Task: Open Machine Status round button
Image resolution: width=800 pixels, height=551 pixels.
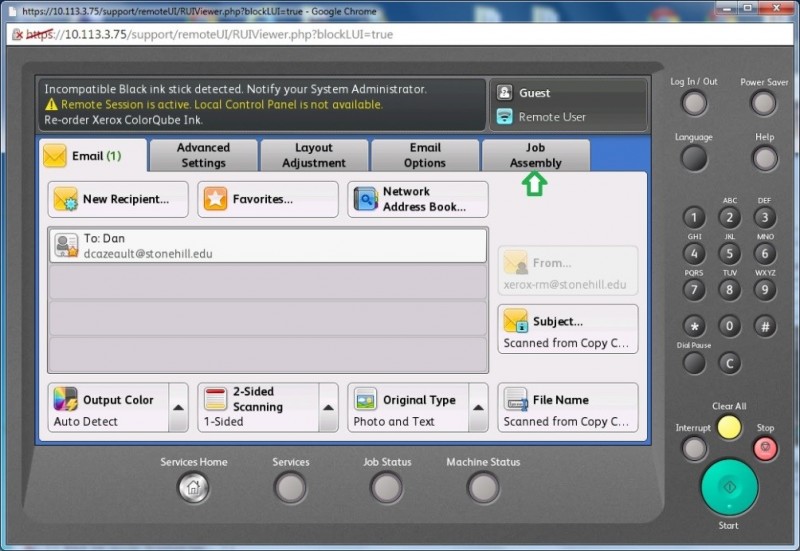Action: click(x=483, y=487)
